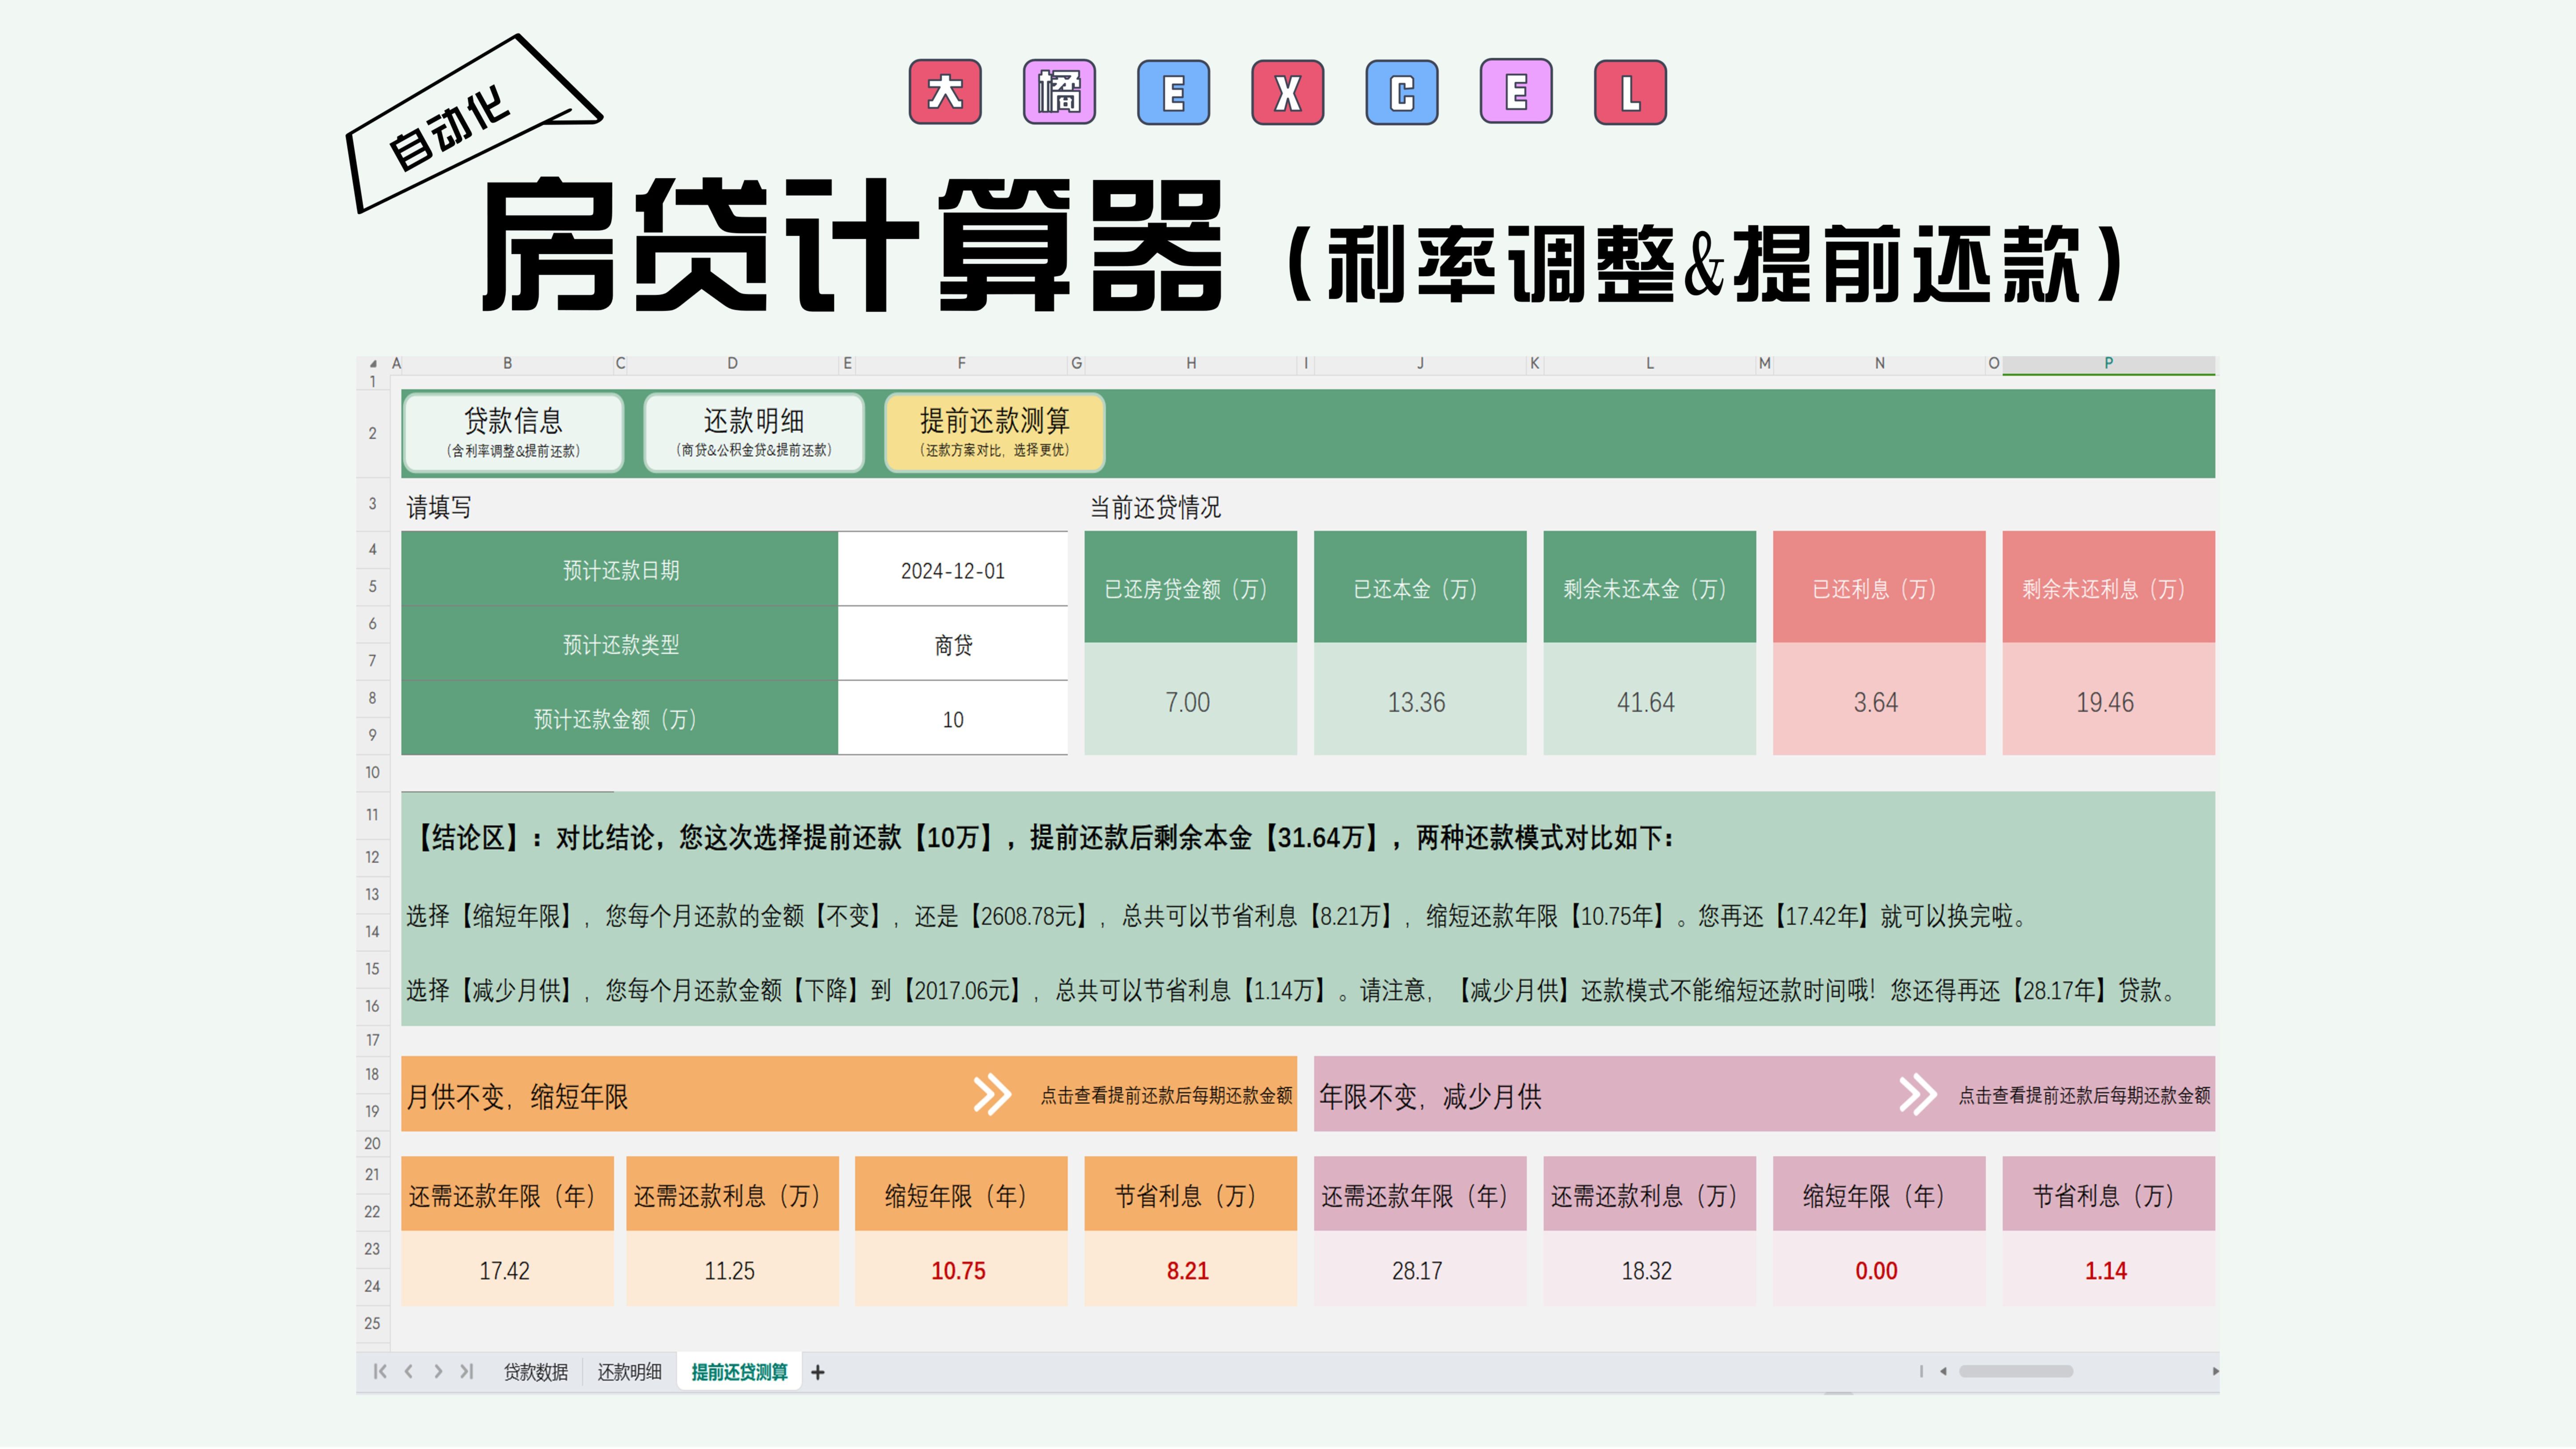Screen dimensions: 2576x1449
Task: Switch to the 还款明细 sheet tab
Action: click(630, 1372)
